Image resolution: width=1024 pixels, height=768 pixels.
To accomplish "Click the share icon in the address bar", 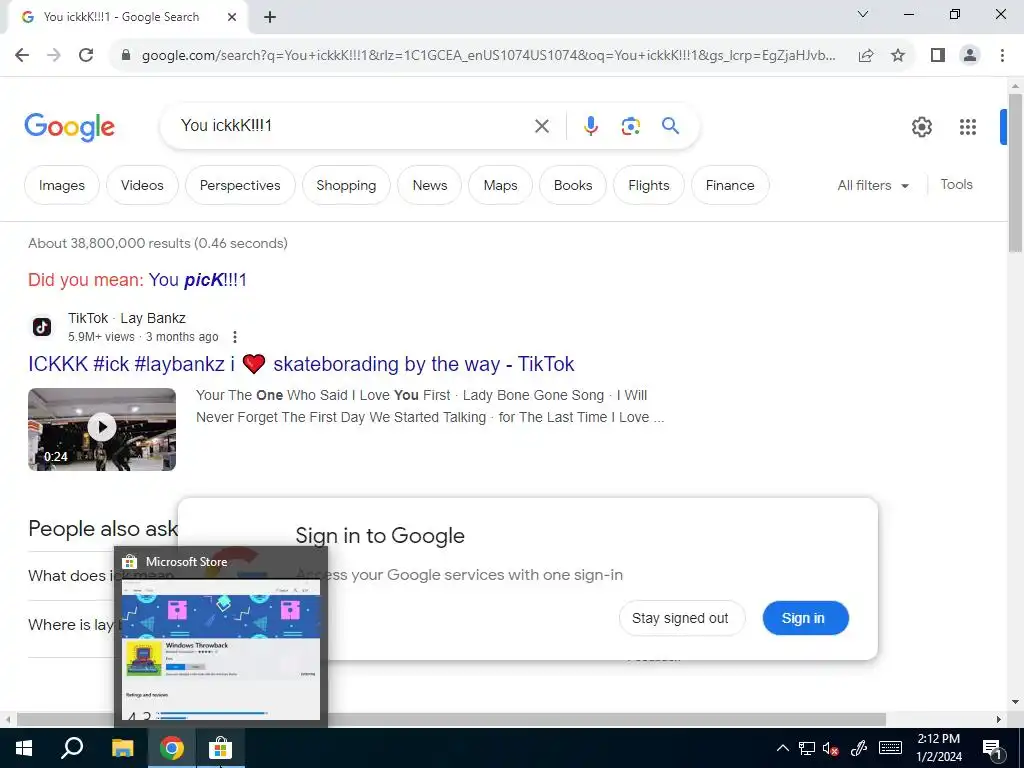I will (x=866, y=56).
